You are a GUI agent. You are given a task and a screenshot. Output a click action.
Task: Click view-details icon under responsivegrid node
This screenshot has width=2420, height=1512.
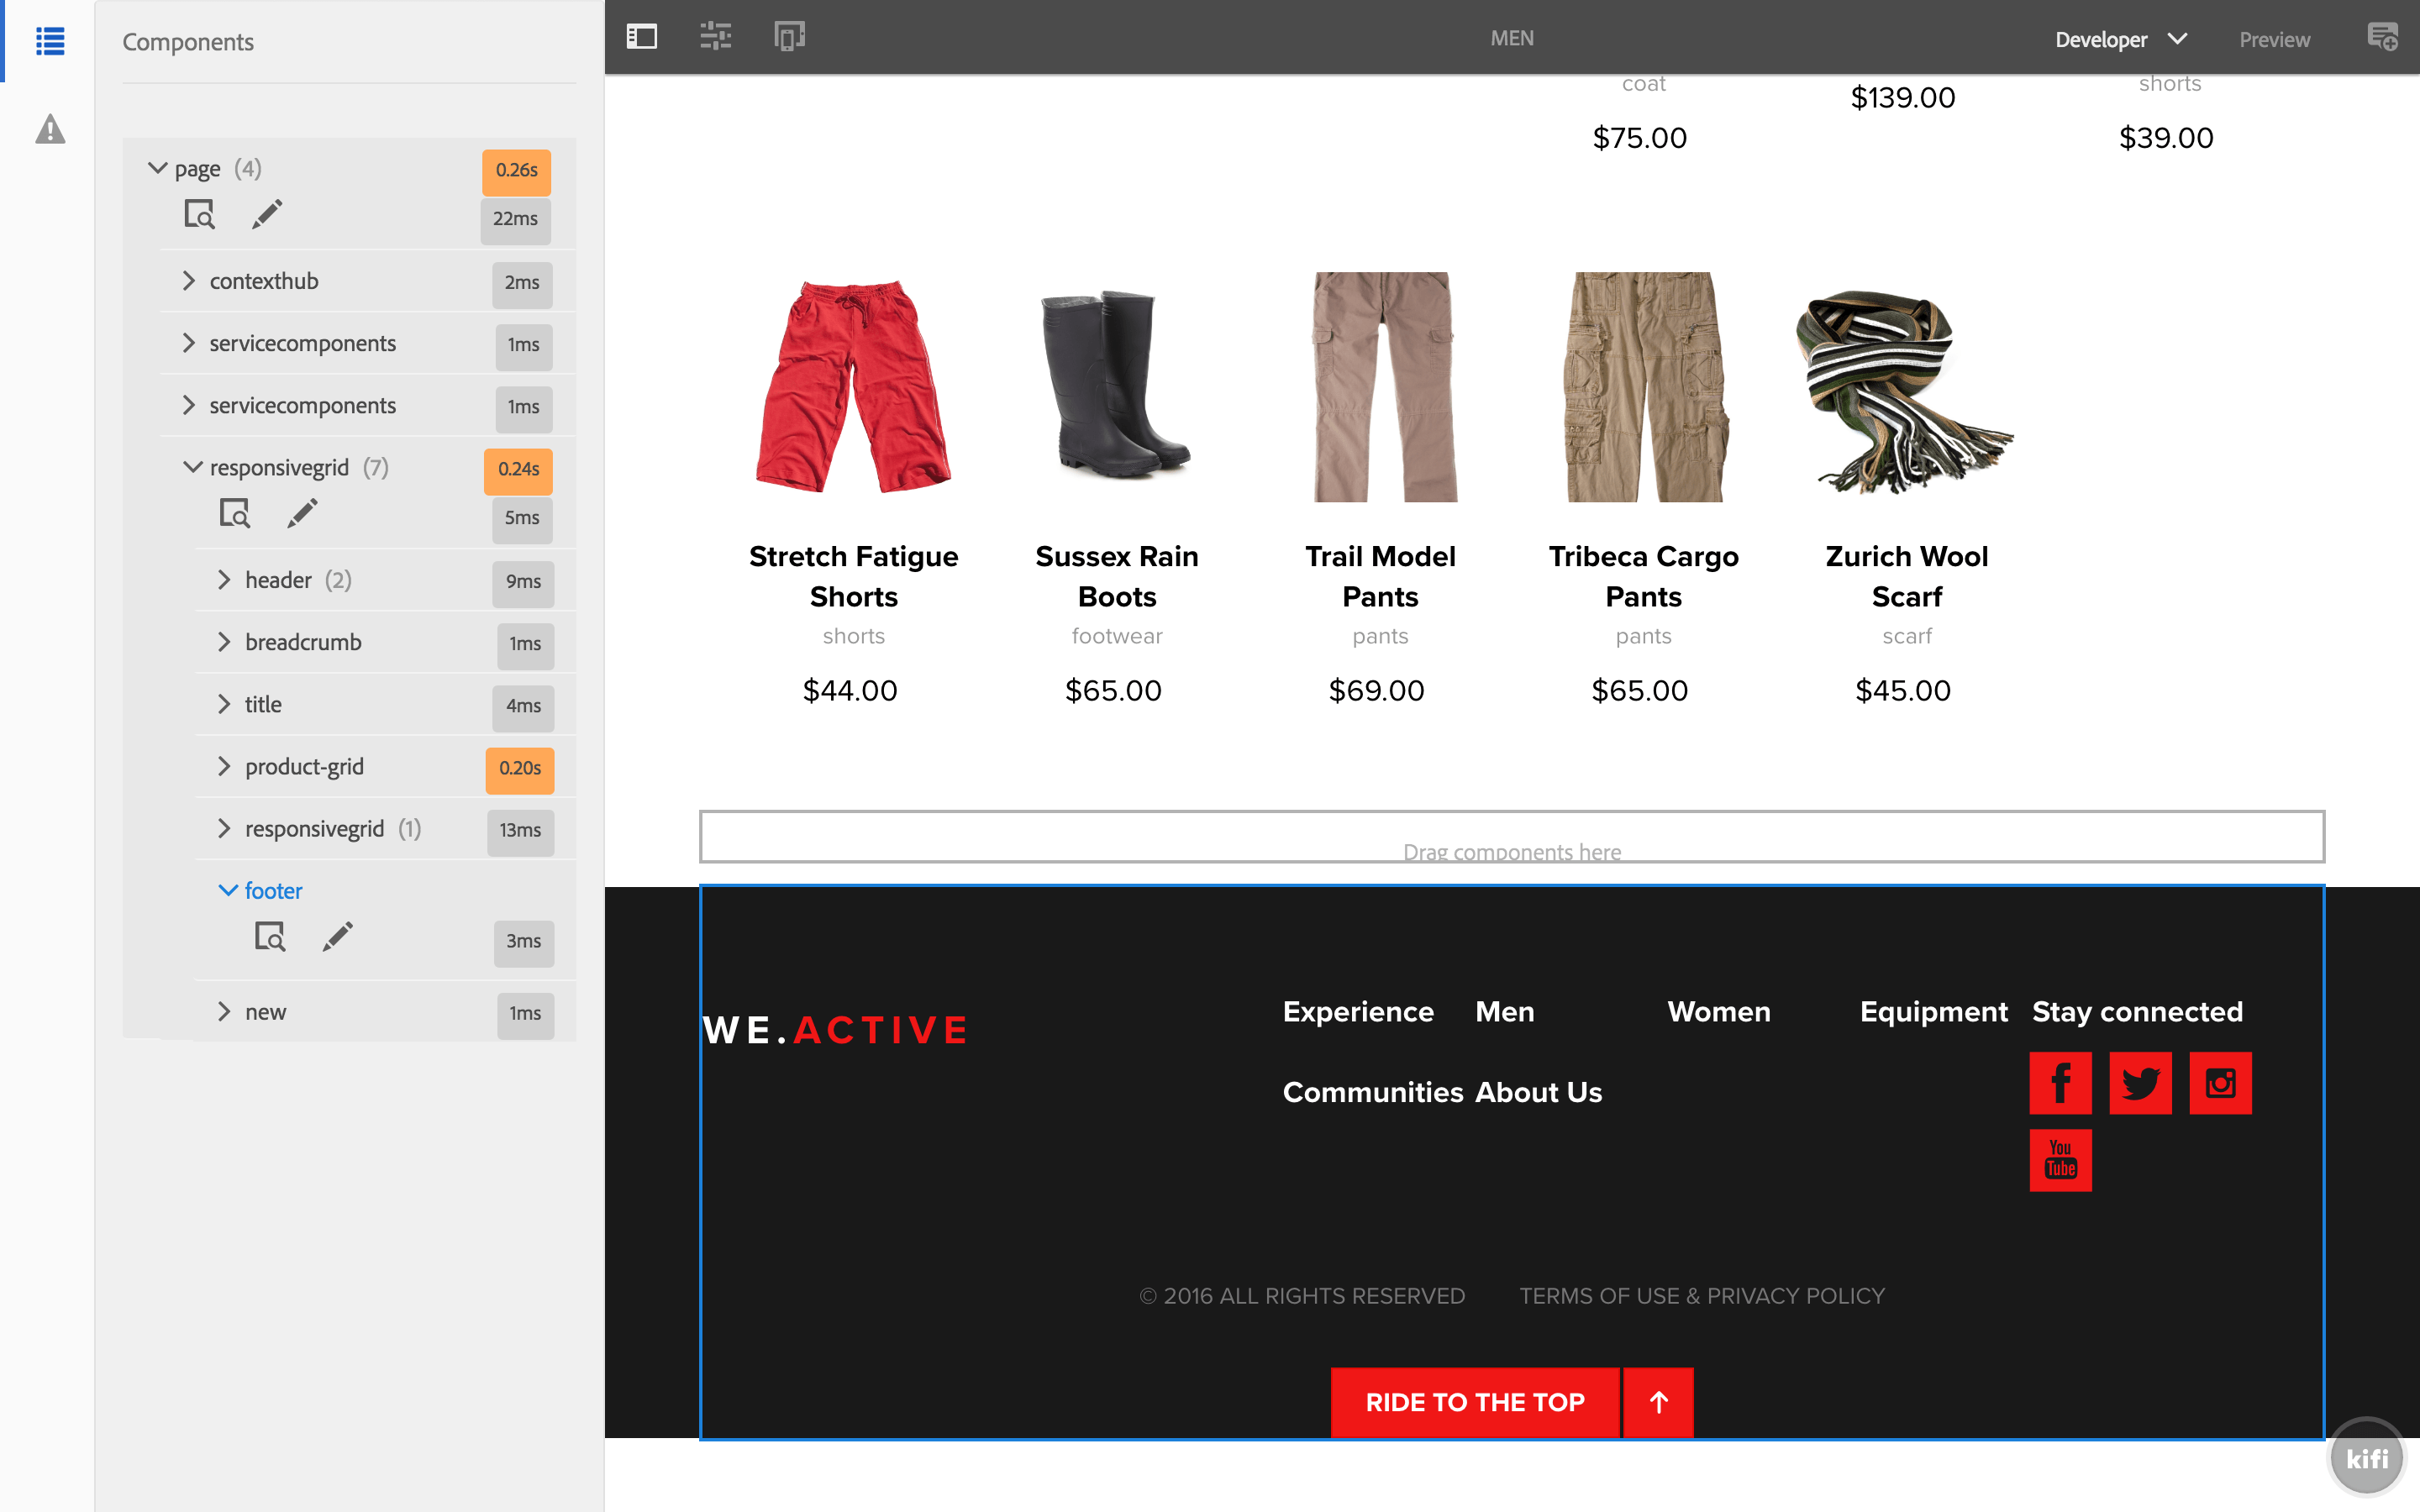coord(234,514)
